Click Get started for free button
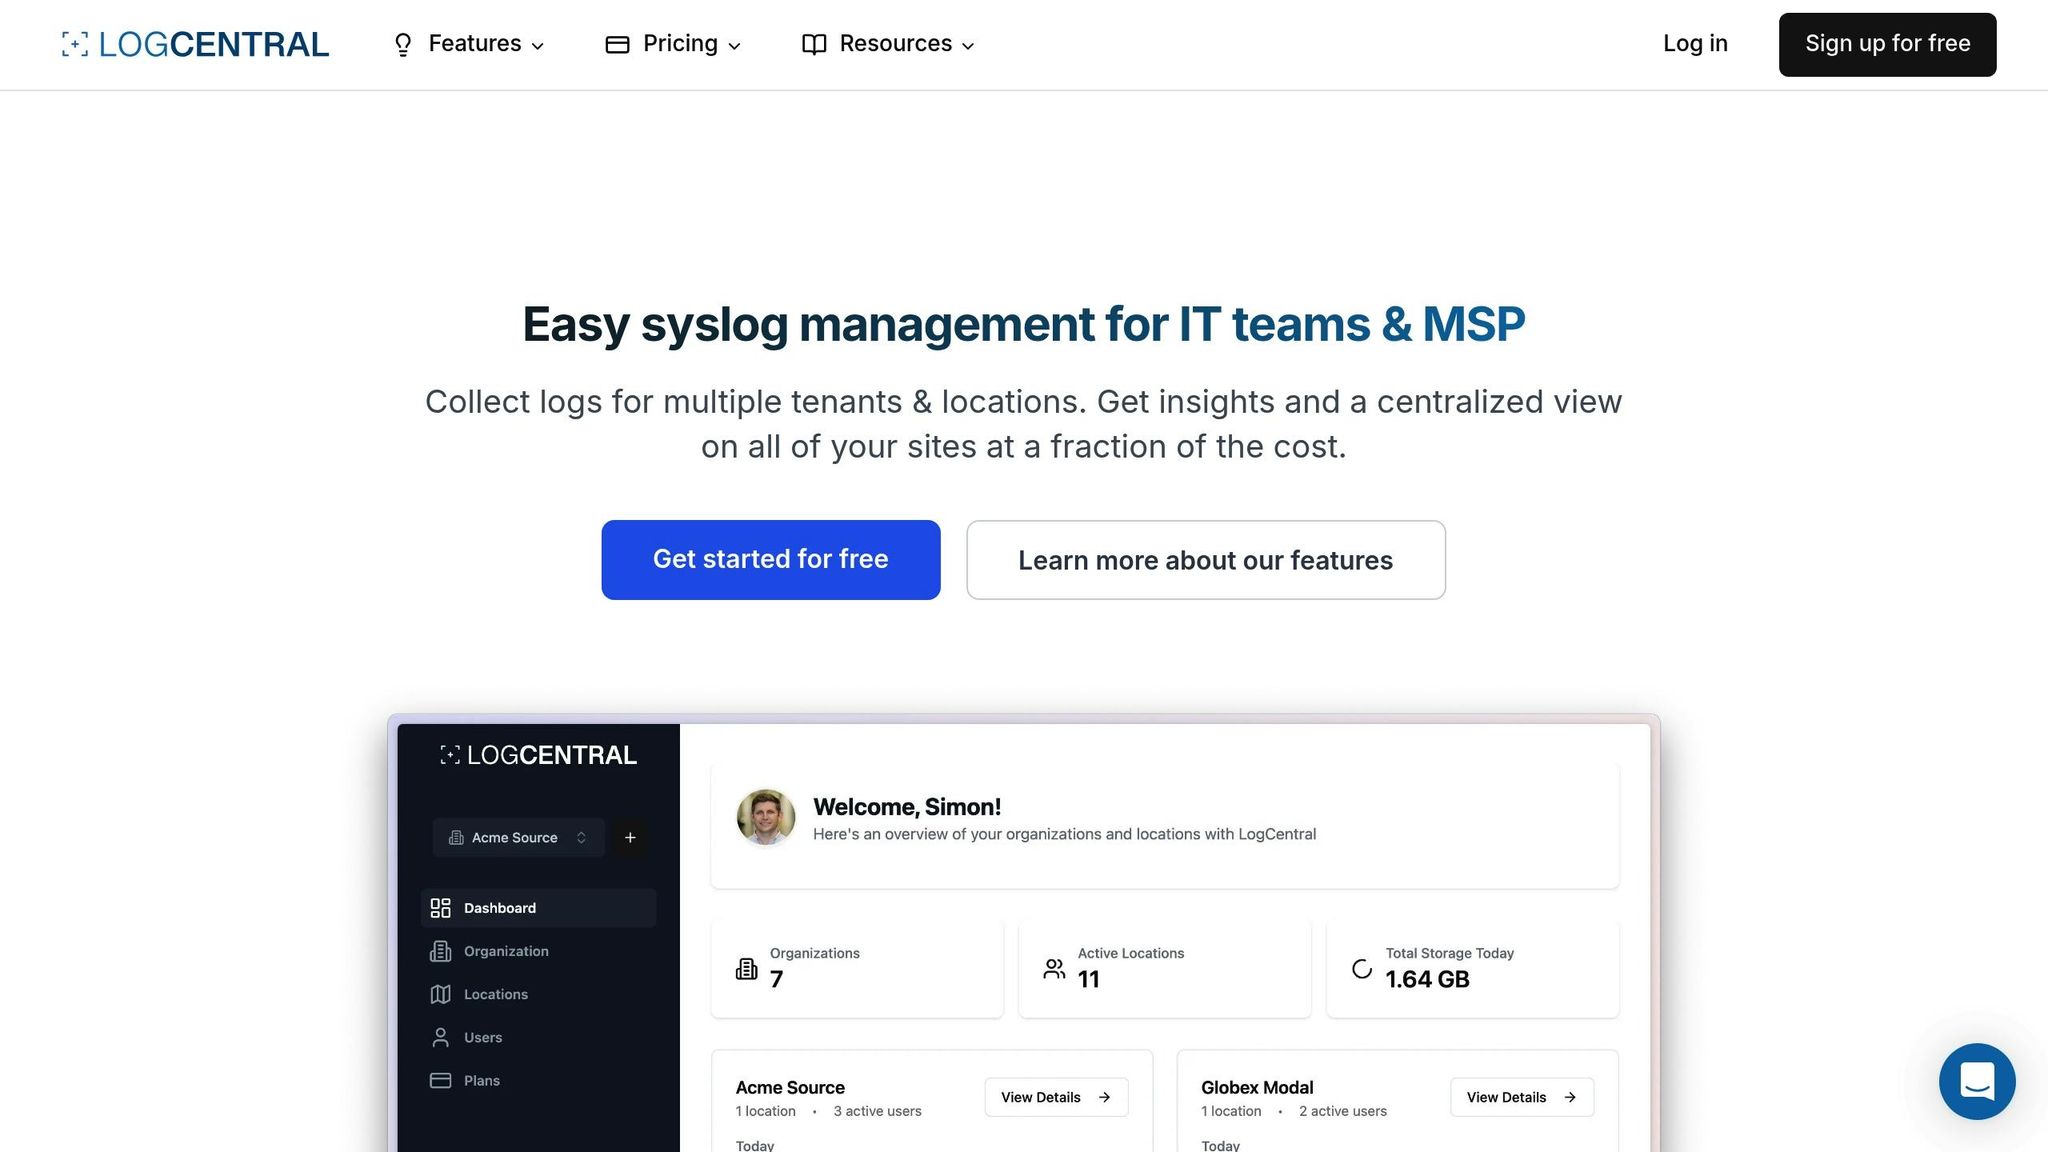This screenshot has height=1152, width=2048. click(x=770, y=559)
